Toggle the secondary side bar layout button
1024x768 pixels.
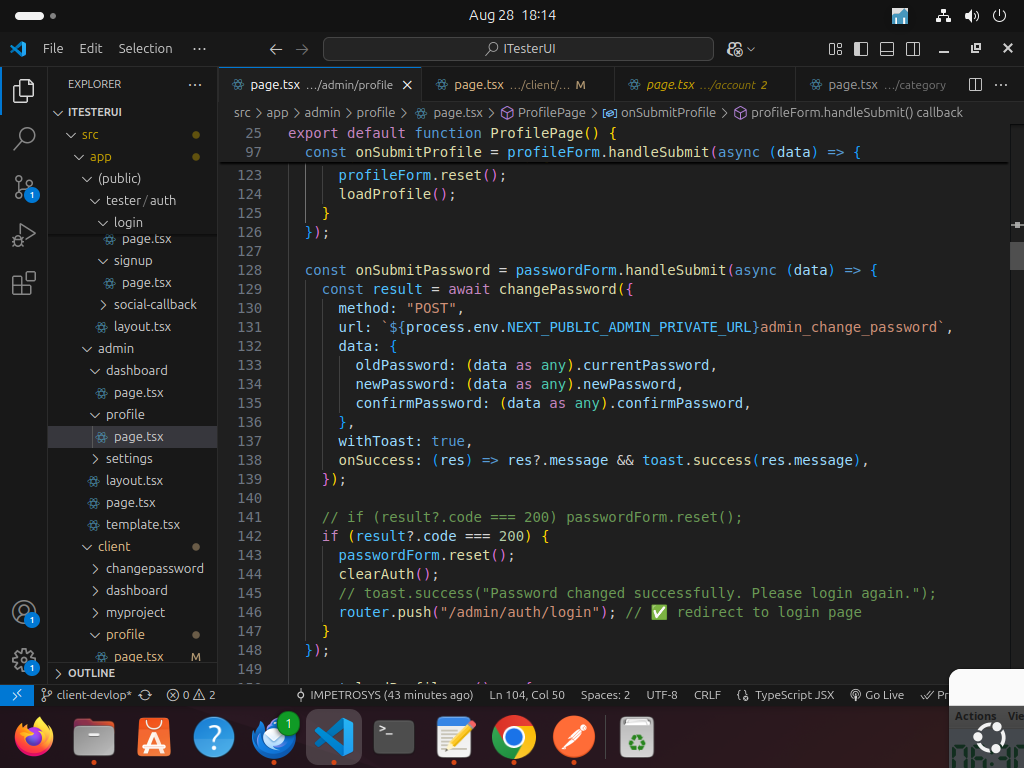pyautogui.click(x=913, y=49)
